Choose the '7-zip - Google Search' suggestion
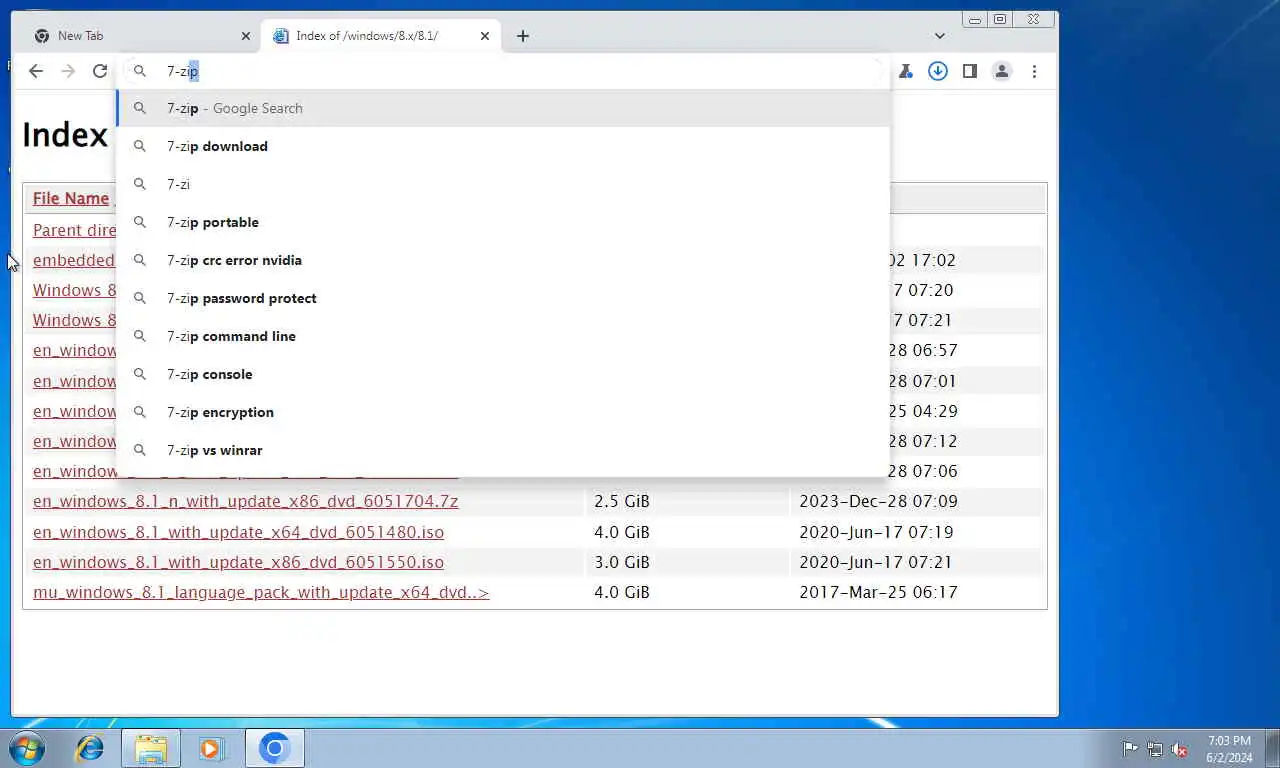Screen dimensions: 1280x768 tap(503, 108)
